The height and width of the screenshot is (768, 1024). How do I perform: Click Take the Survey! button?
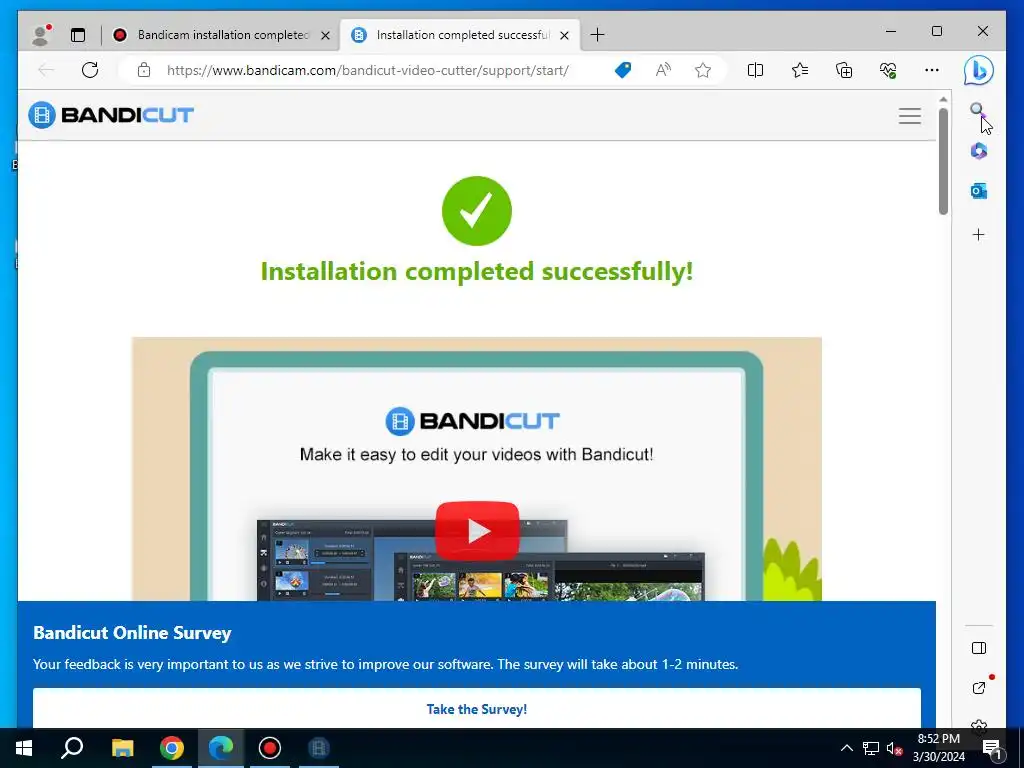(x=477, y=709)
